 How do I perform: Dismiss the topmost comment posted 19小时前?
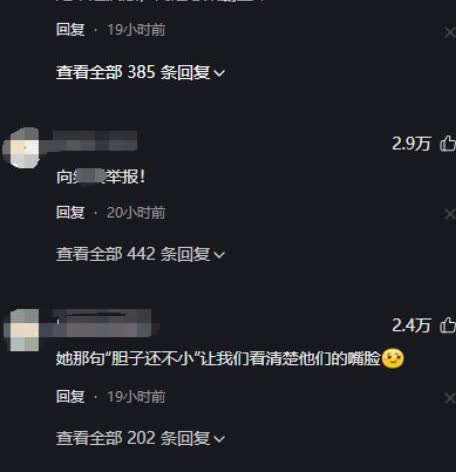450,33
